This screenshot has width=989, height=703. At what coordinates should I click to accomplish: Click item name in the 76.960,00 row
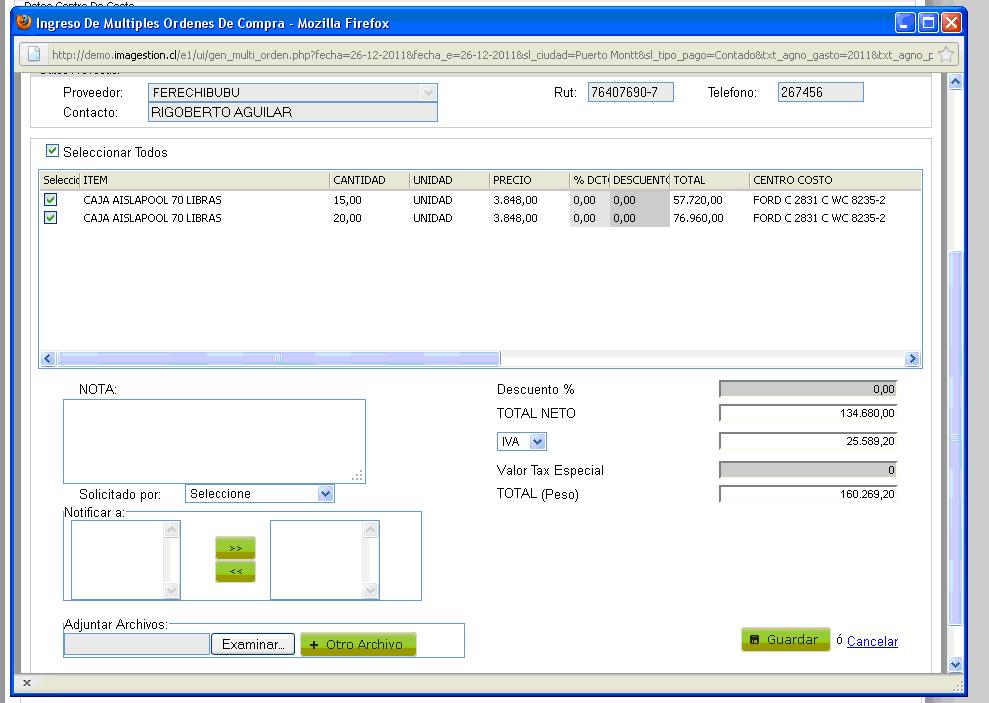click(152, 218)
